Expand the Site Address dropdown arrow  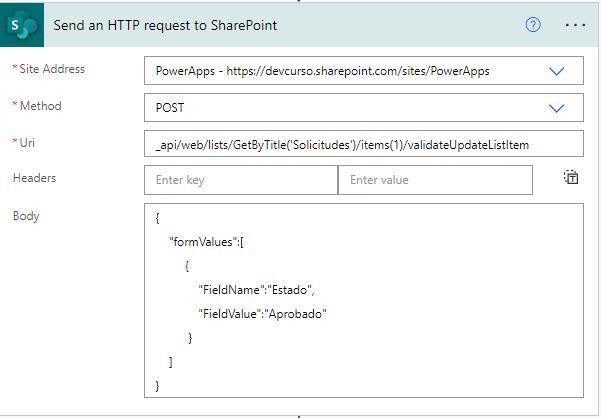(556, 71)
